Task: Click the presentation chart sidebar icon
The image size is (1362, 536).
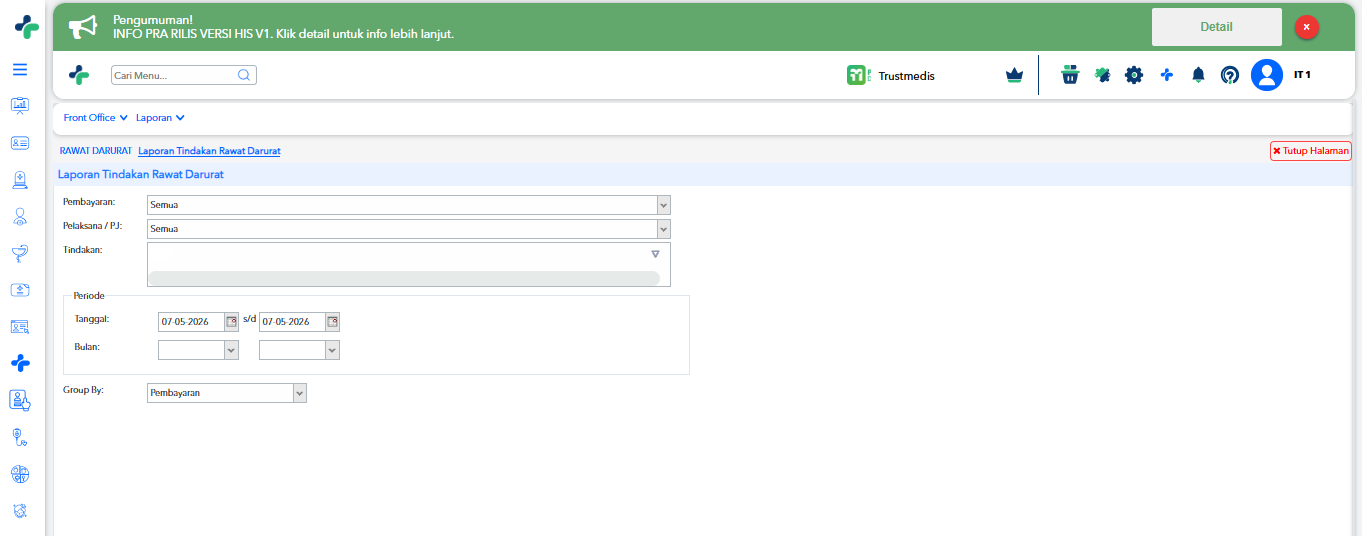Action: coord(20,105)
